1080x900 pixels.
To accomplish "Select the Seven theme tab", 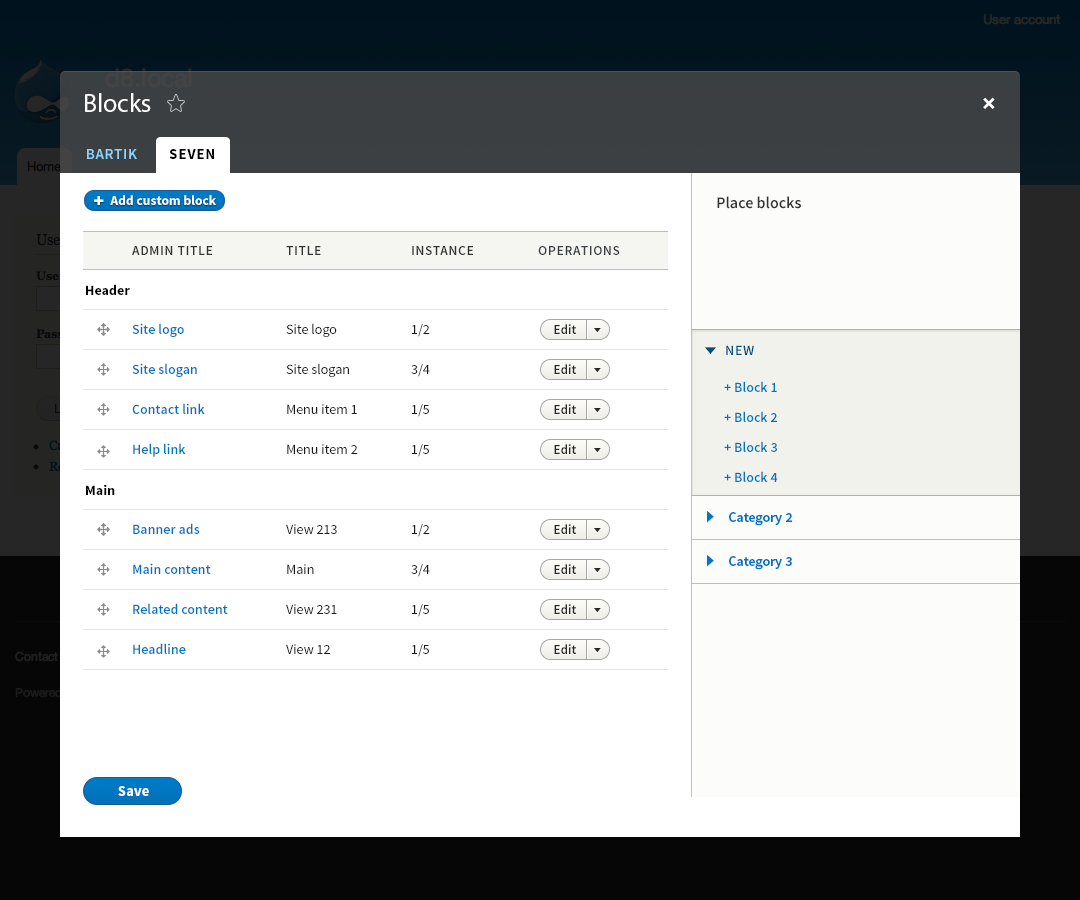I will [192, 154].
